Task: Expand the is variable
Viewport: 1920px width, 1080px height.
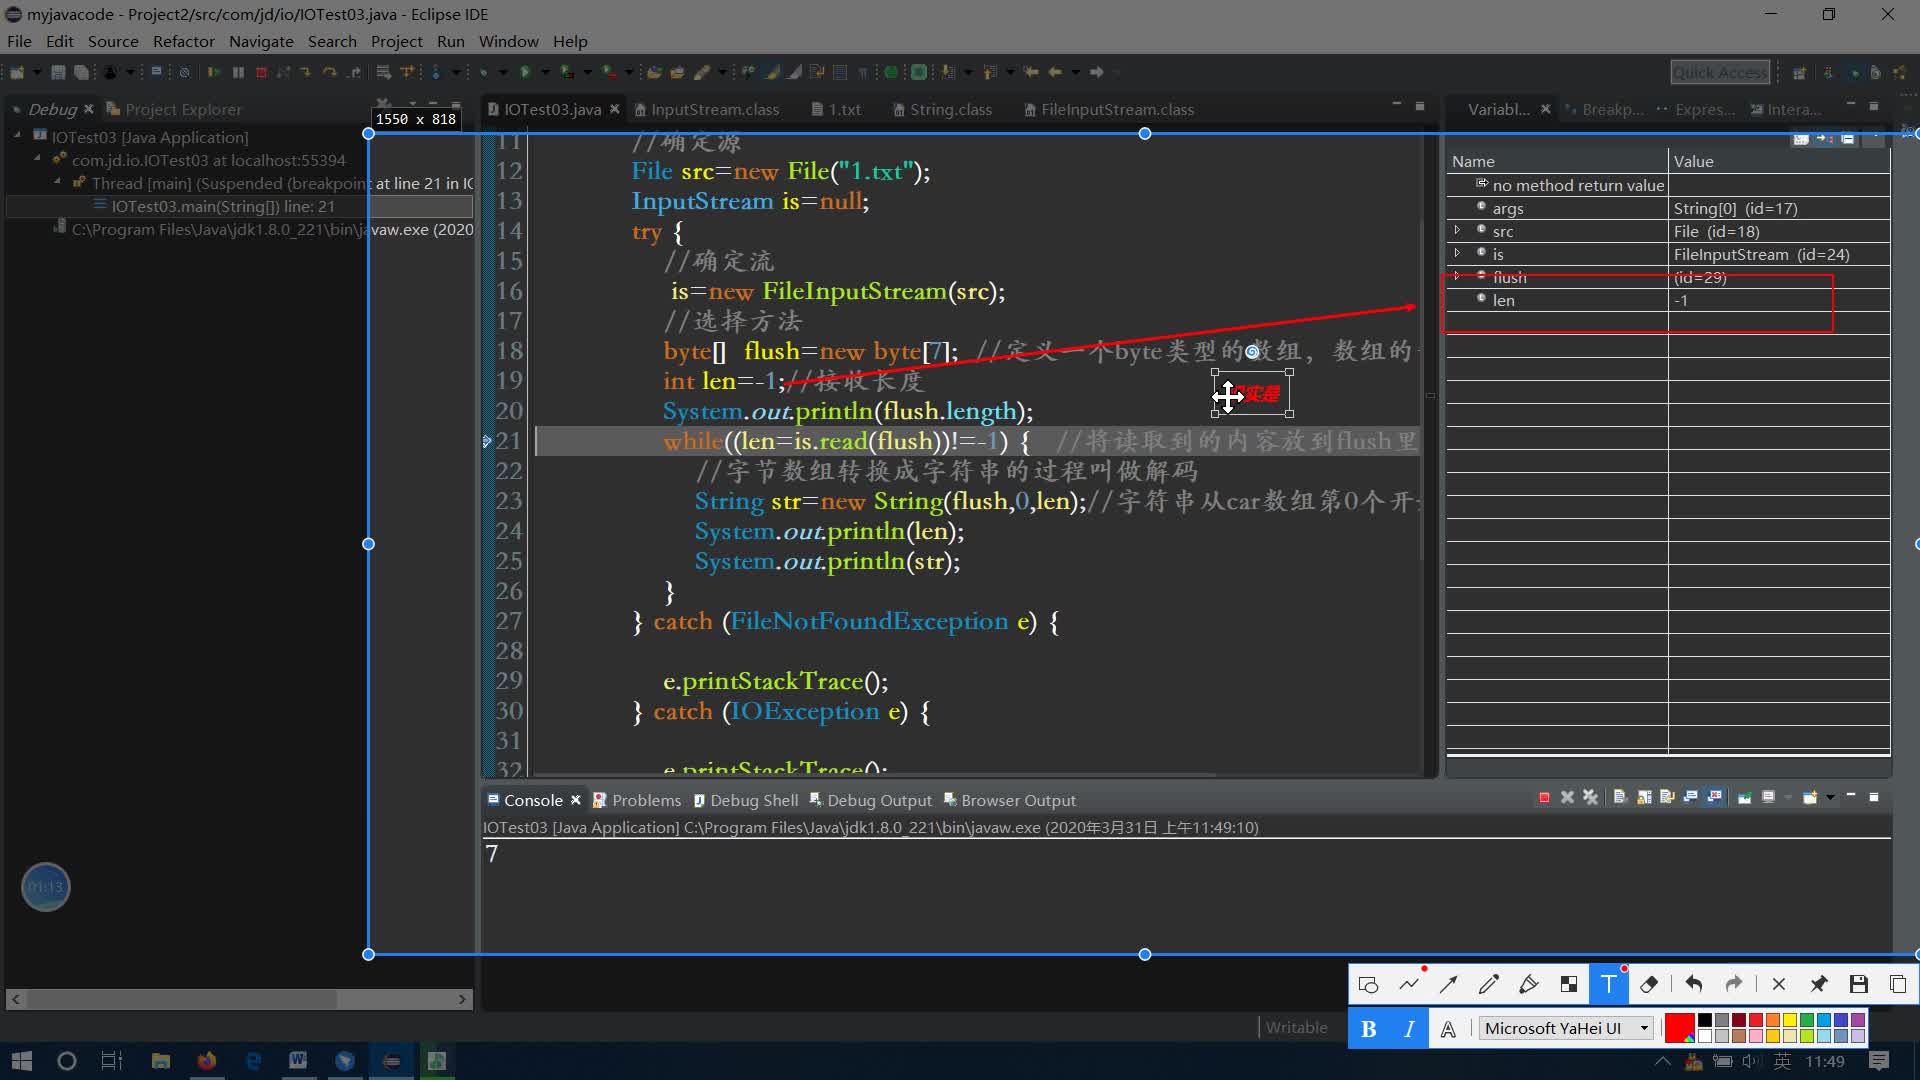Action: [1457, 254]
